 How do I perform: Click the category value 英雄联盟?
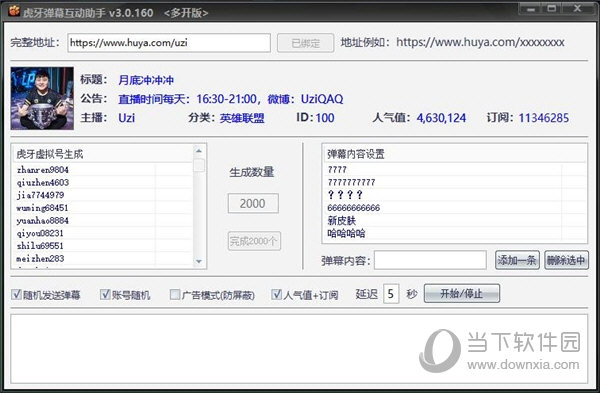242,118
